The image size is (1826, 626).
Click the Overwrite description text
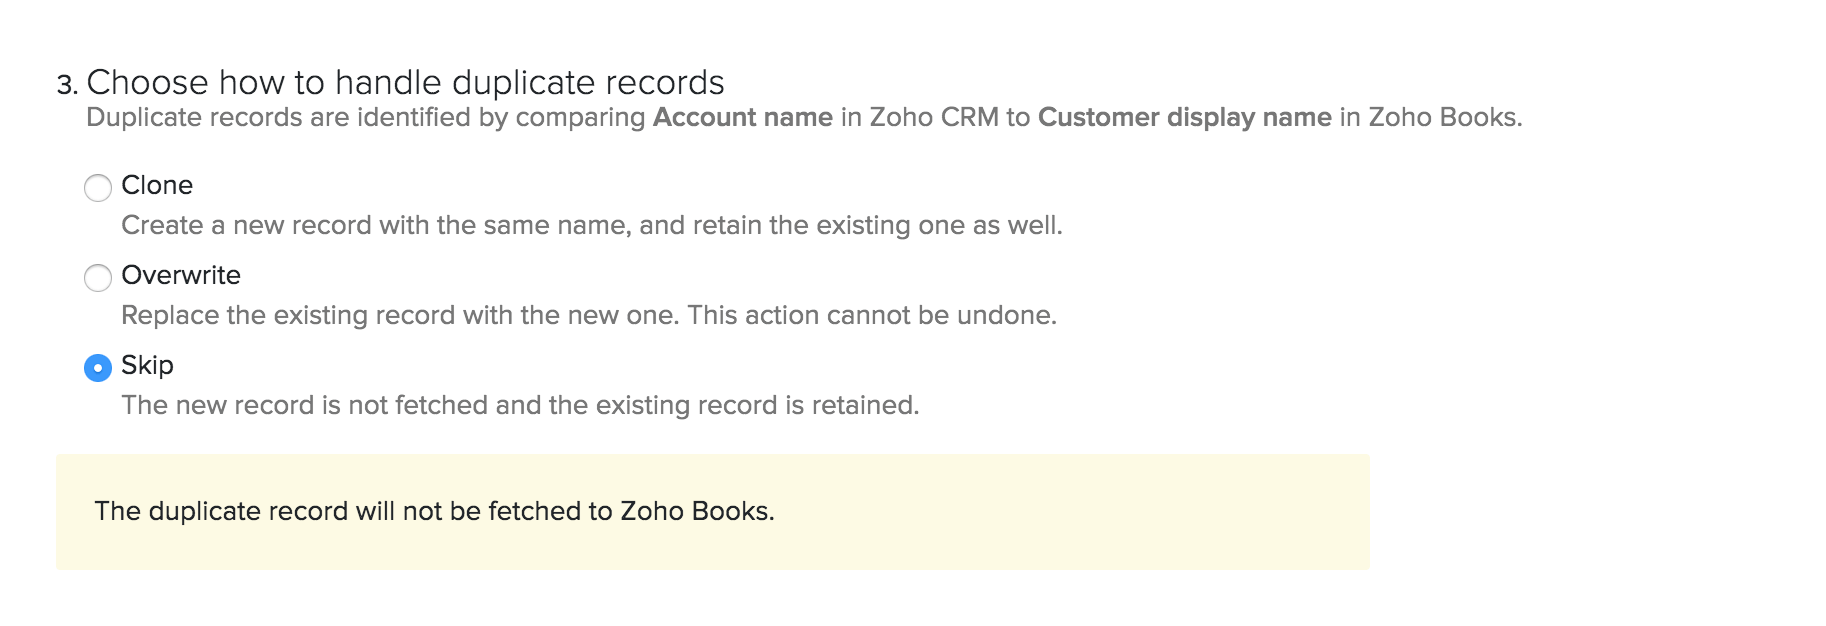[x=588, y=315]
